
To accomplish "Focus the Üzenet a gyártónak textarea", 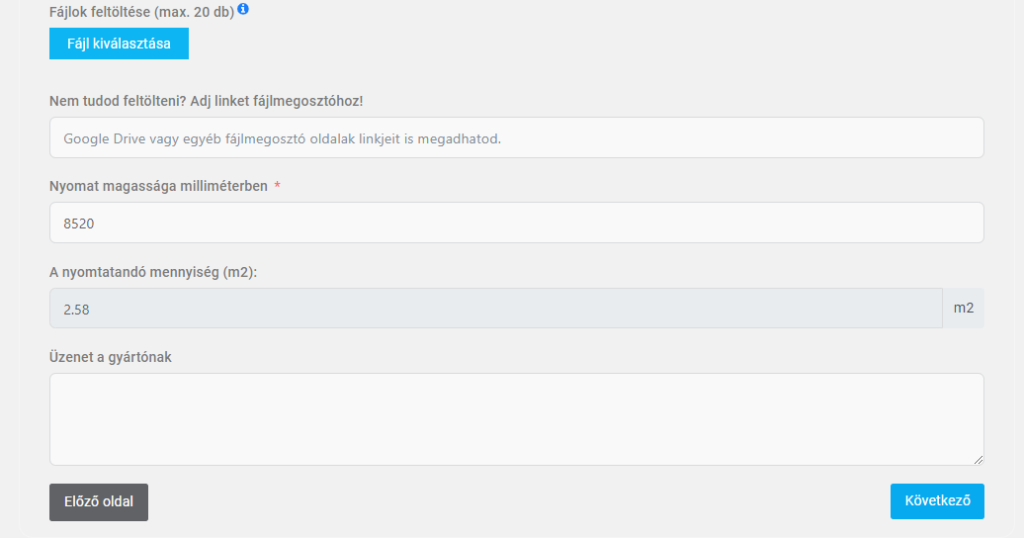I will click(x=516, y=419).
